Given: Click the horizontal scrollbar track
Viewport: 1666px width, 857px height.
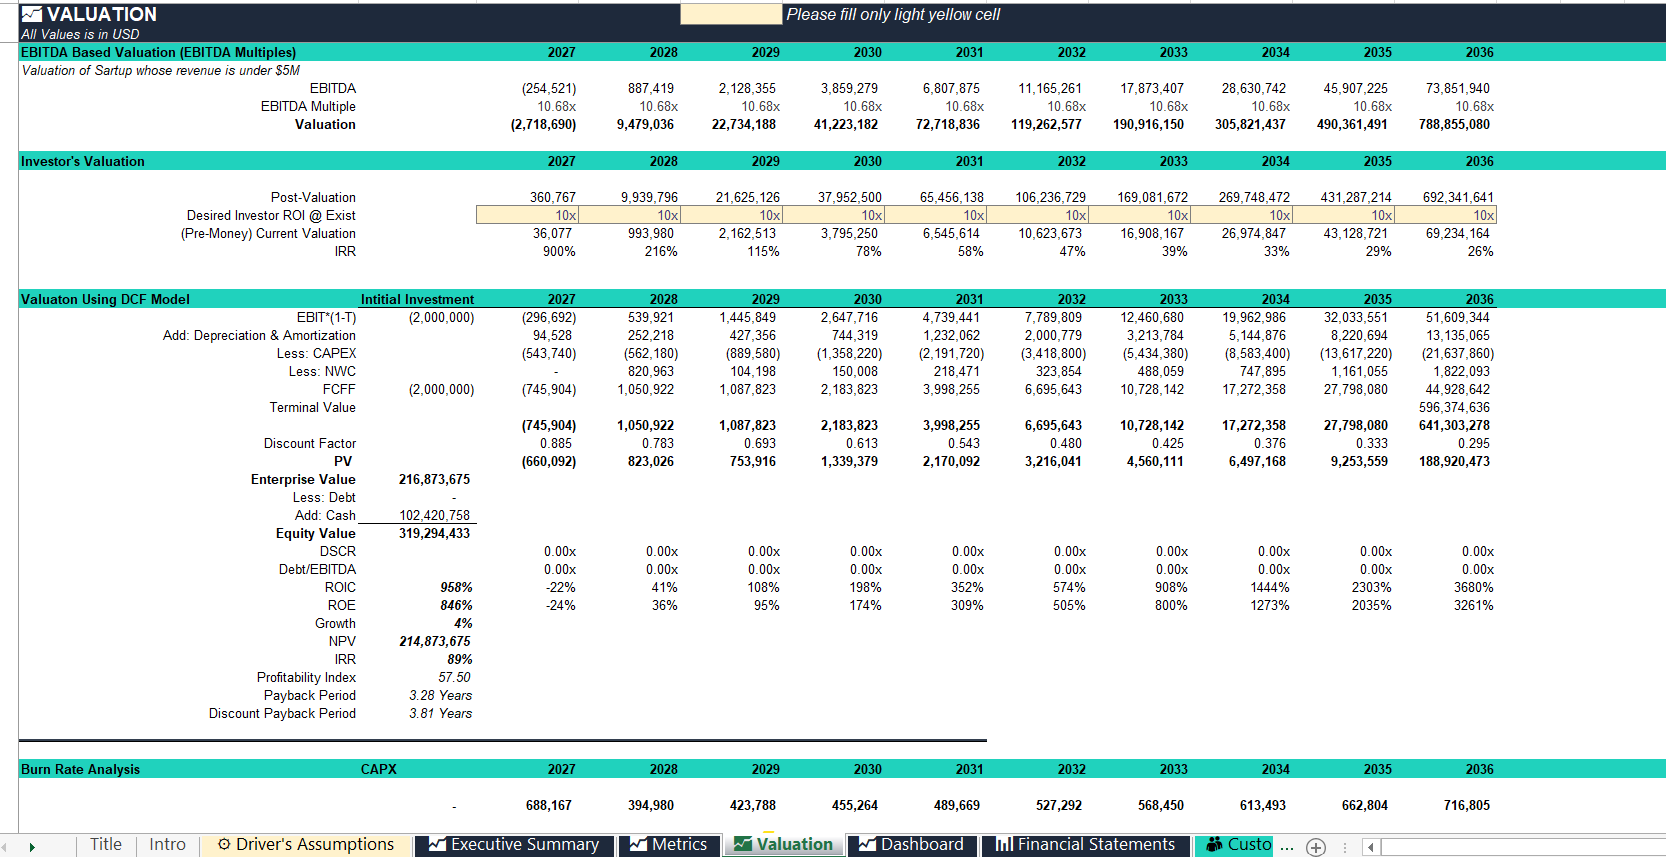Looking at the screenshot, I should pos(1520,847).
